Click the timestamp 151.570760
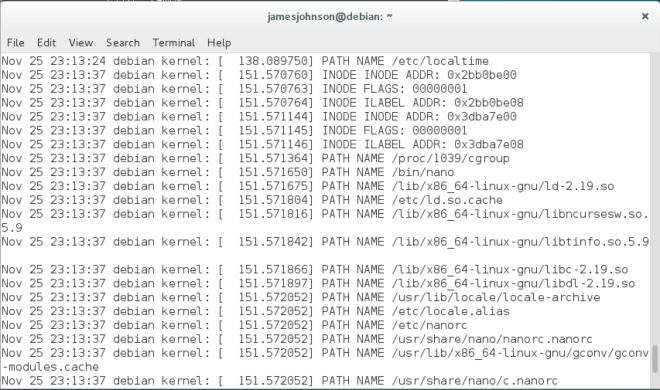The height and width of the screenshot is (390, 660). (273, 75)
